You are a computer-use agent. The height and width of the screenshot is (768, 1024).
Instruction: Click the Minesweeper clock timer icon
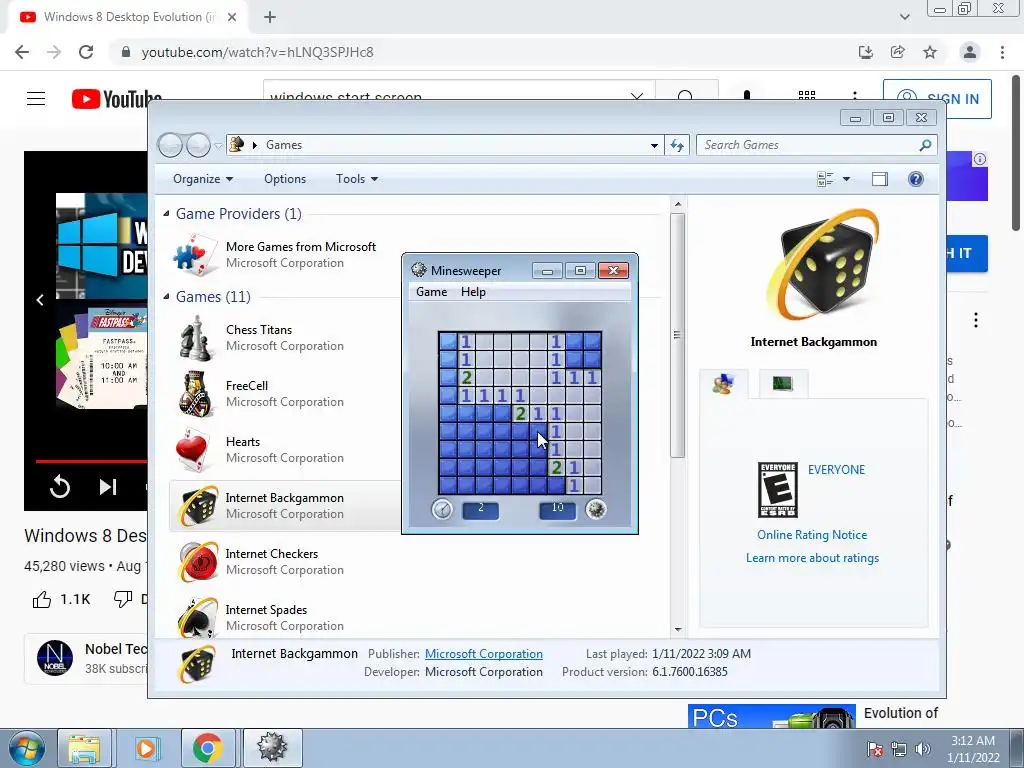(442, 509)
